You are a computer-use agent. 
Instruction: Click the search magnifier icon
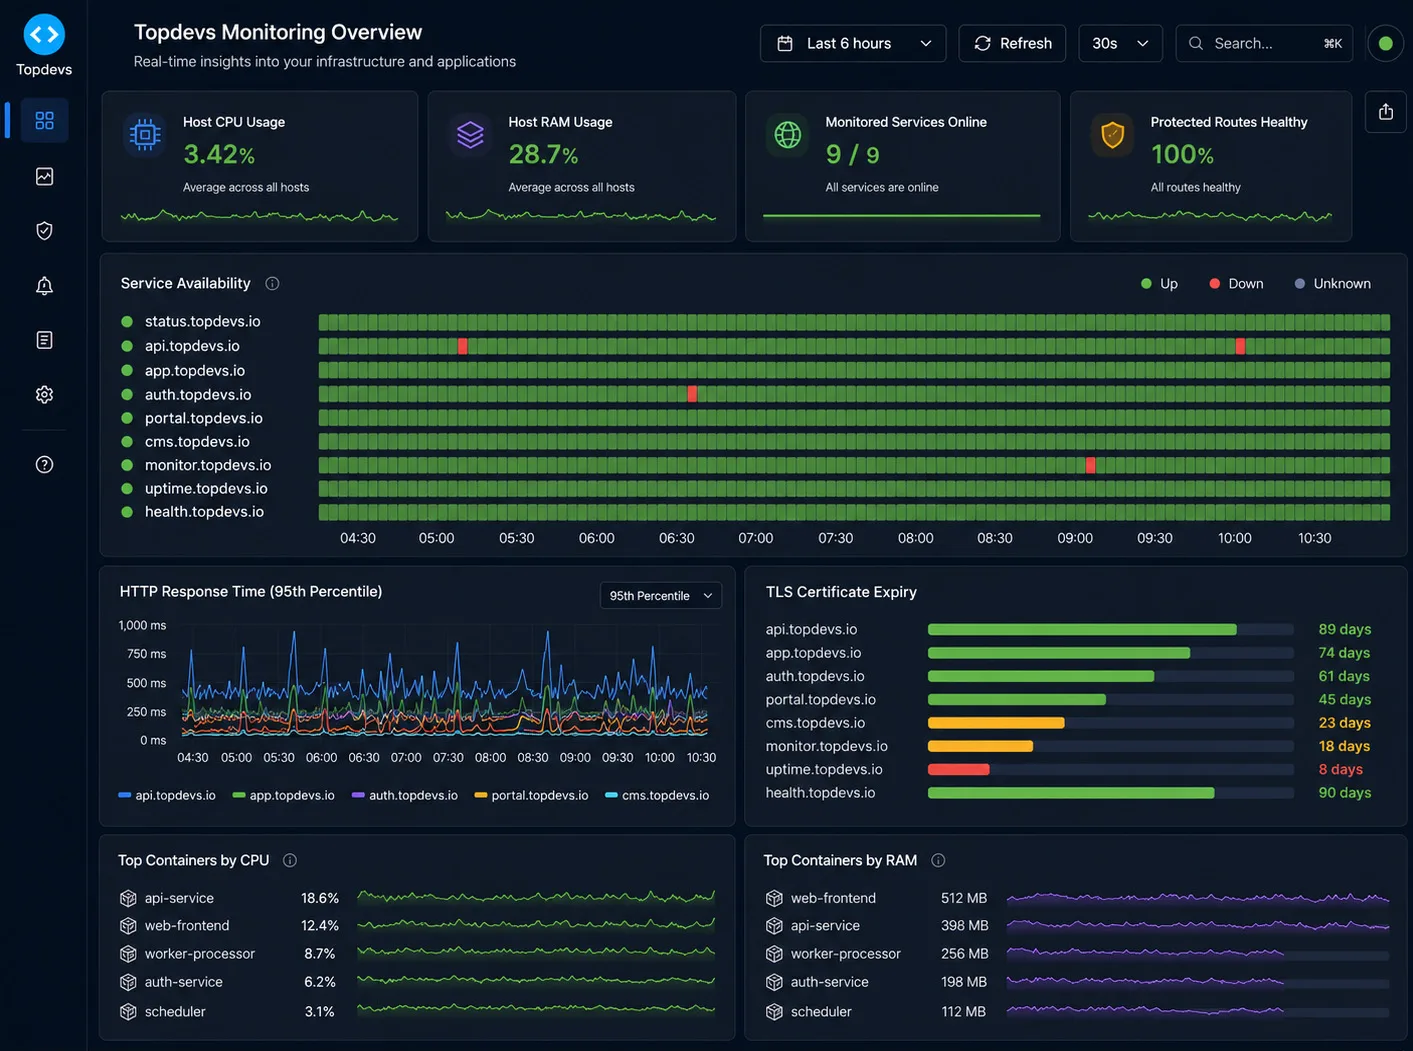pyautogui.click(x=1196, y=43)
